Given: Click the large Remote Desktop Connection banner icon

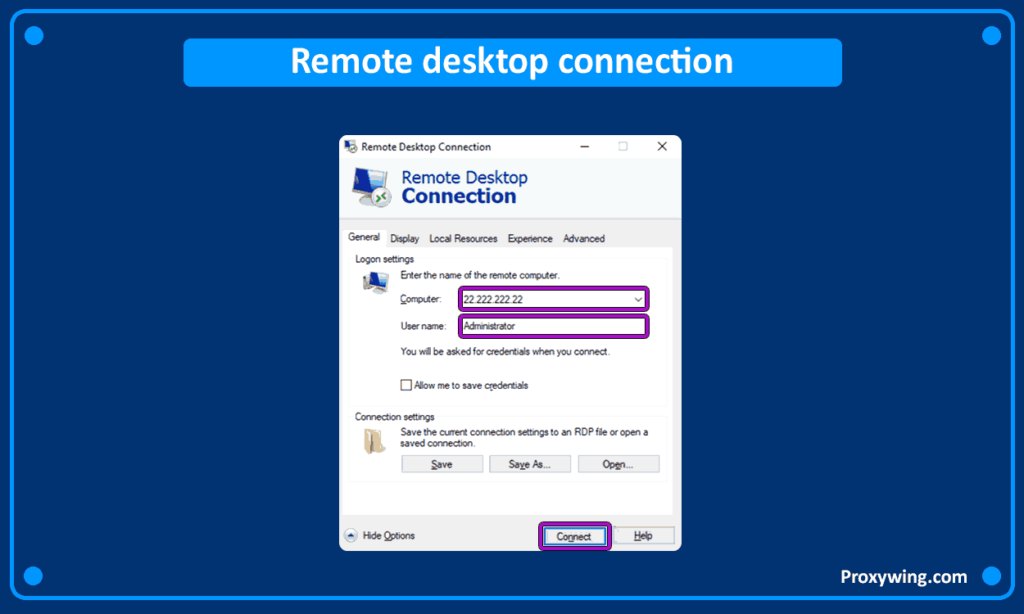Looking at the screenshot, I should click(x=372, y=187).
